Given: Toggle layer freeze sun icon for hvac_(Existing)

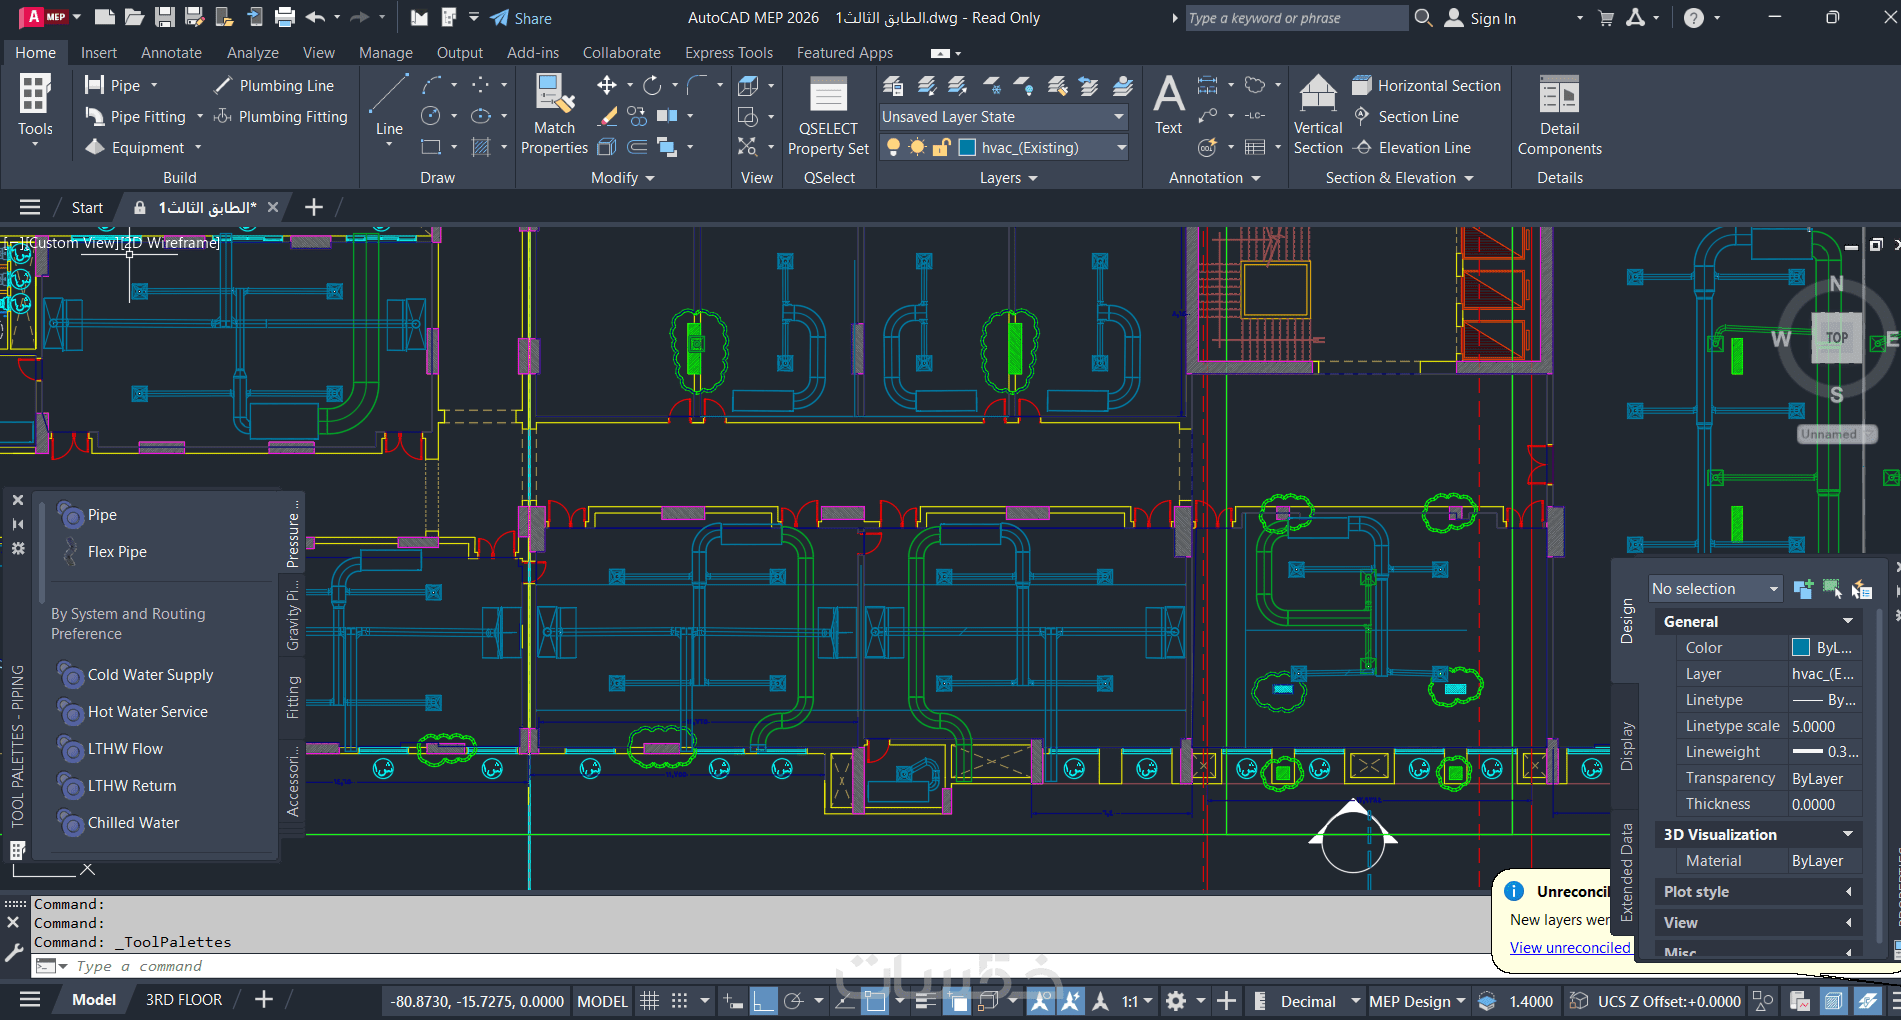Looking at the screenshot, I should point(917,147).
